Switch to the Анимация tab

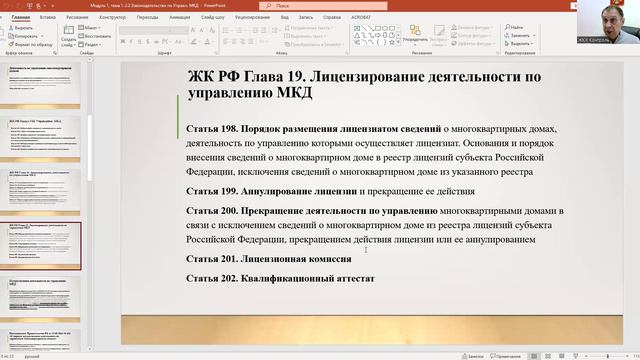click(180, 18)
